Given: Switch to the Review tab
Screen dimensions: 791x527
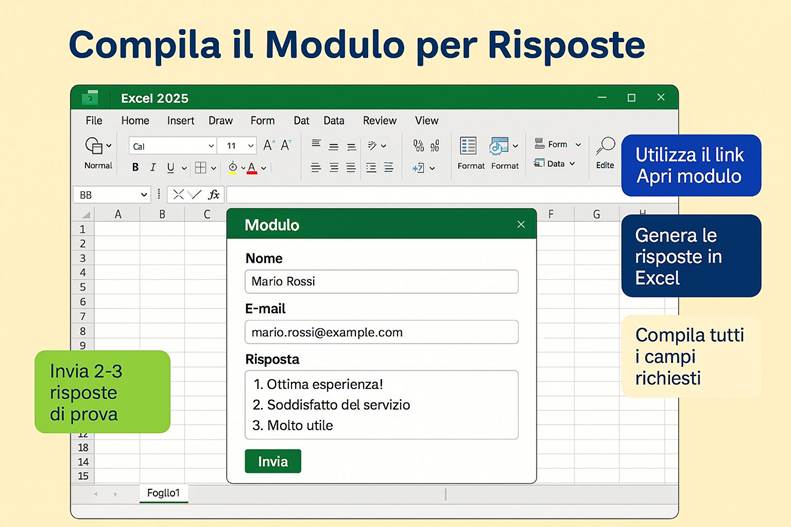Looking at the screenshot, I should pos(379,121).
